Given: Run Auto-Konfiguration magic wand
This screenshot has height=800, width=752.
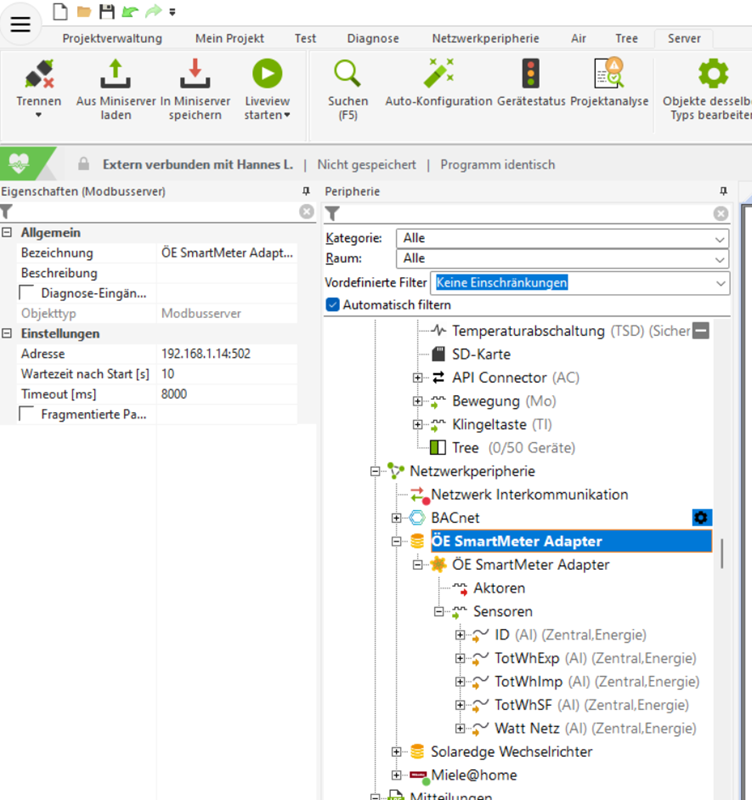Looking at the screenshot, I should click(438, 75).
